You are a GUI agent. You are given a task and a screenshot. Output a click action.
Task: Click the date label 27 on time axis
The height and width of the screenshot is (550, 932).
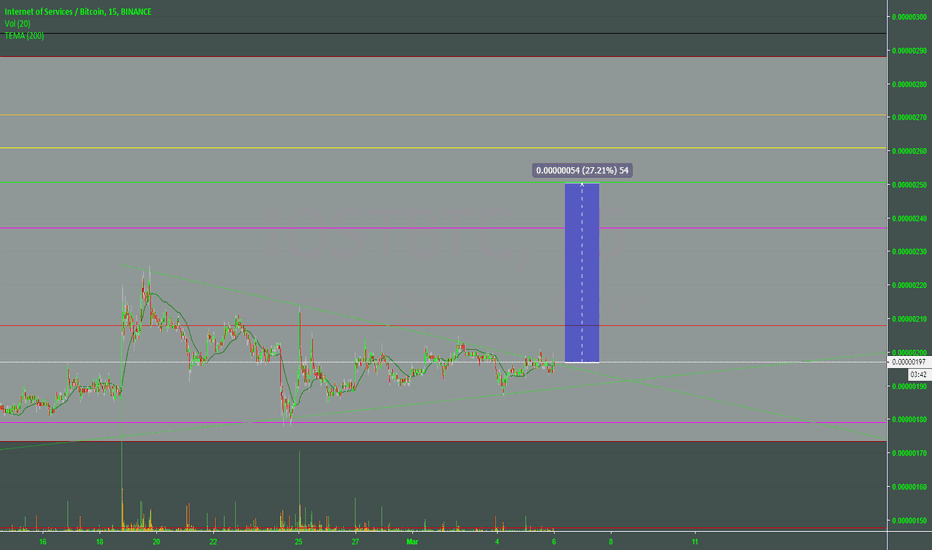click(355, 542)
